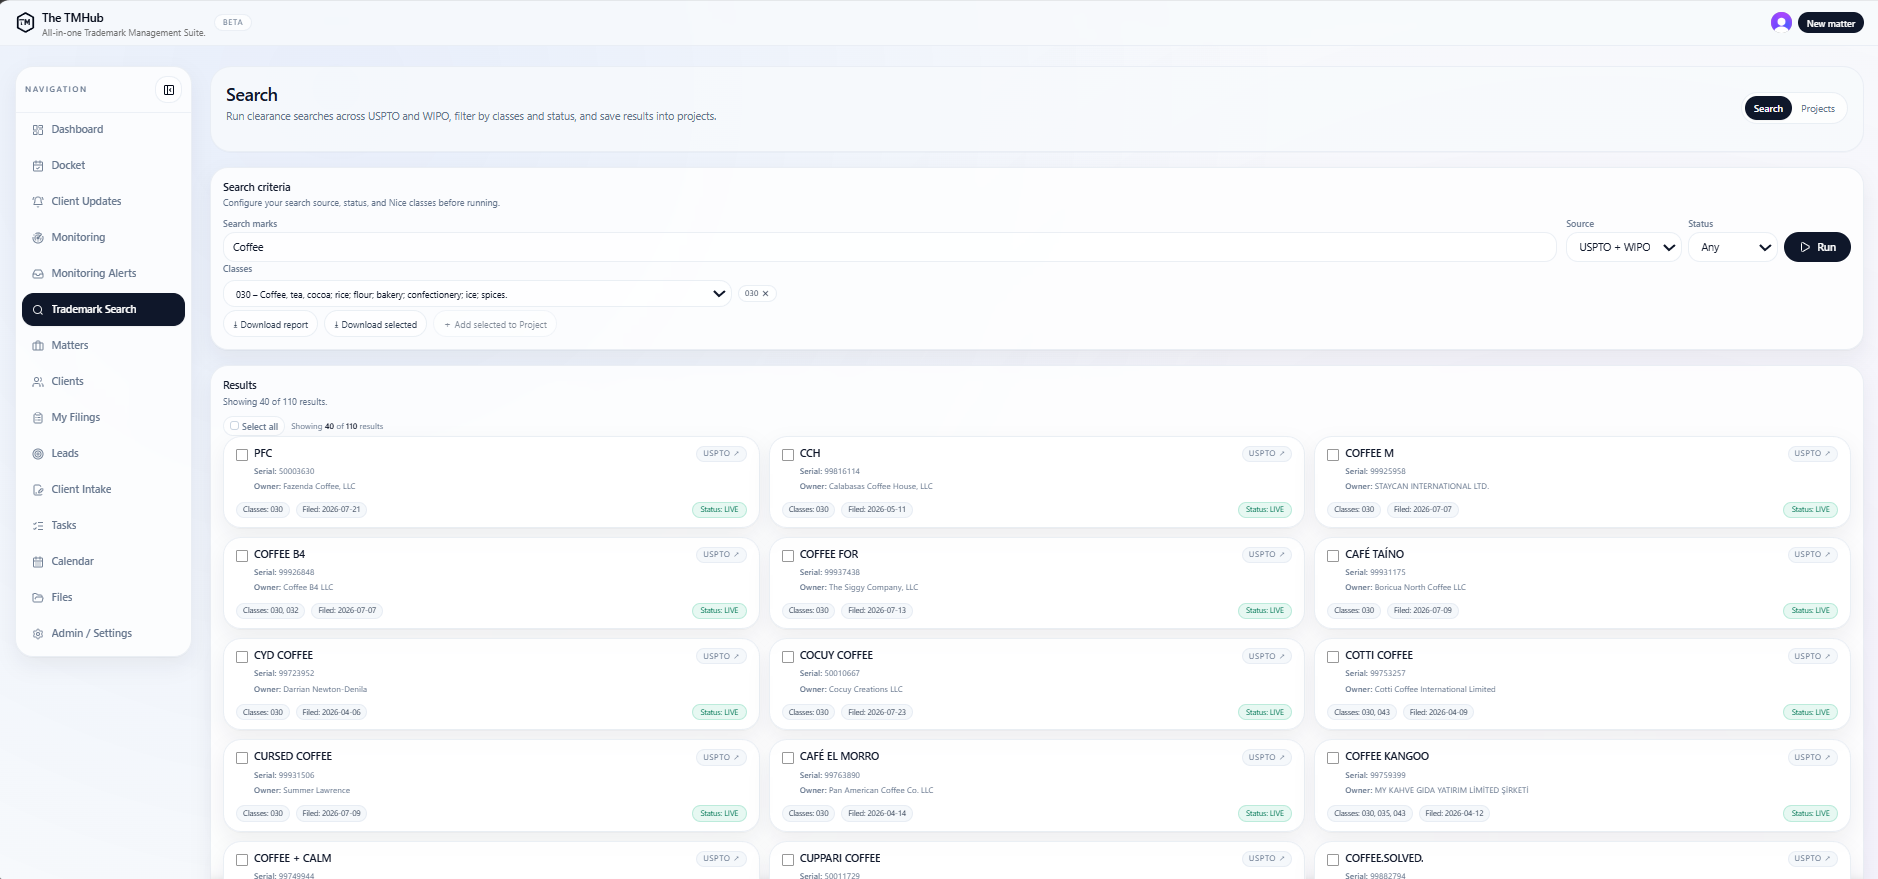The image size is (1878, 879).
Task: Open the Status Any dropdown
Action: coord(1733,247)
